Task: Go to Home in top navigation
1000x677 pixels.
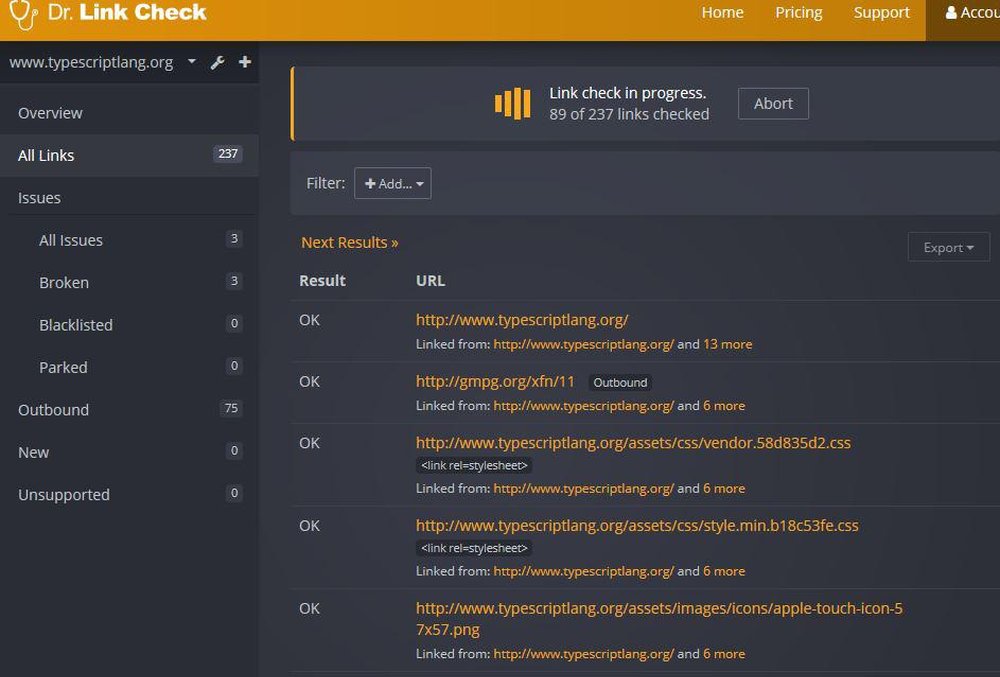Action: tap(723, 13)
